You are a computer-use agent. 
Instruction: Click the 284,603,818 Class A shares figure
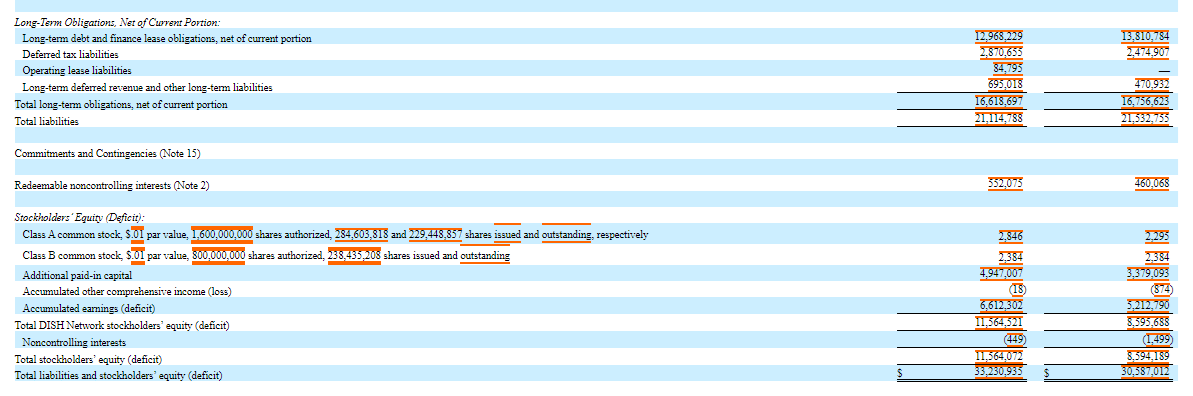point(361,235)
